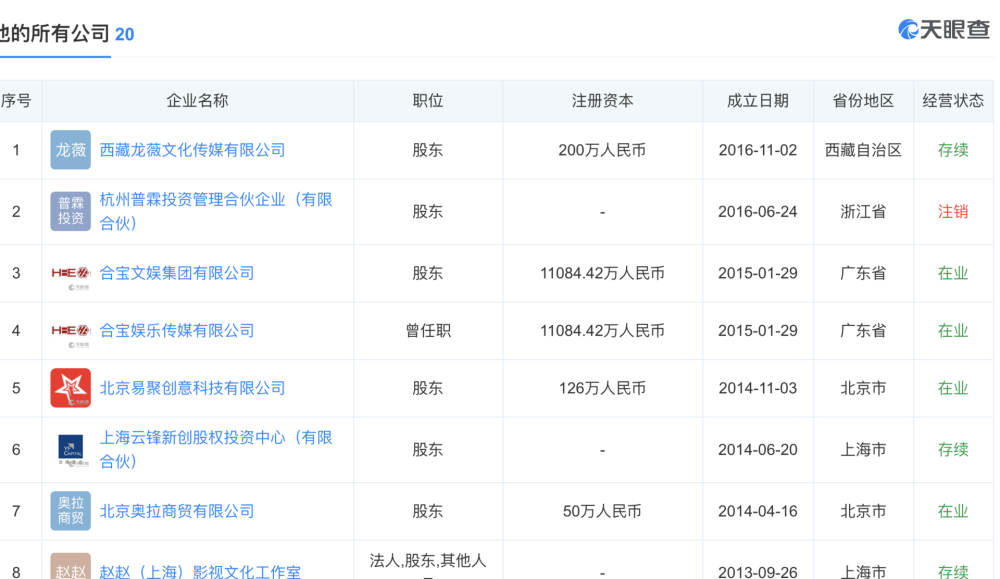This screenshot has height=579, width=1000.
Task: Open 上海云锋新创股权投资中心 company link
Action: (216, 450)
